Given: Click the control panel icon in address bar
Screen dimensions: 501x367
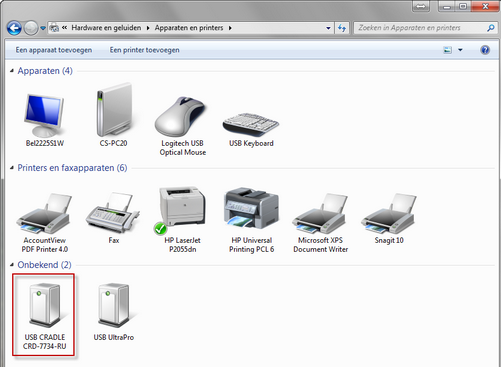Looking at the screenshot, I should point(54,28).
